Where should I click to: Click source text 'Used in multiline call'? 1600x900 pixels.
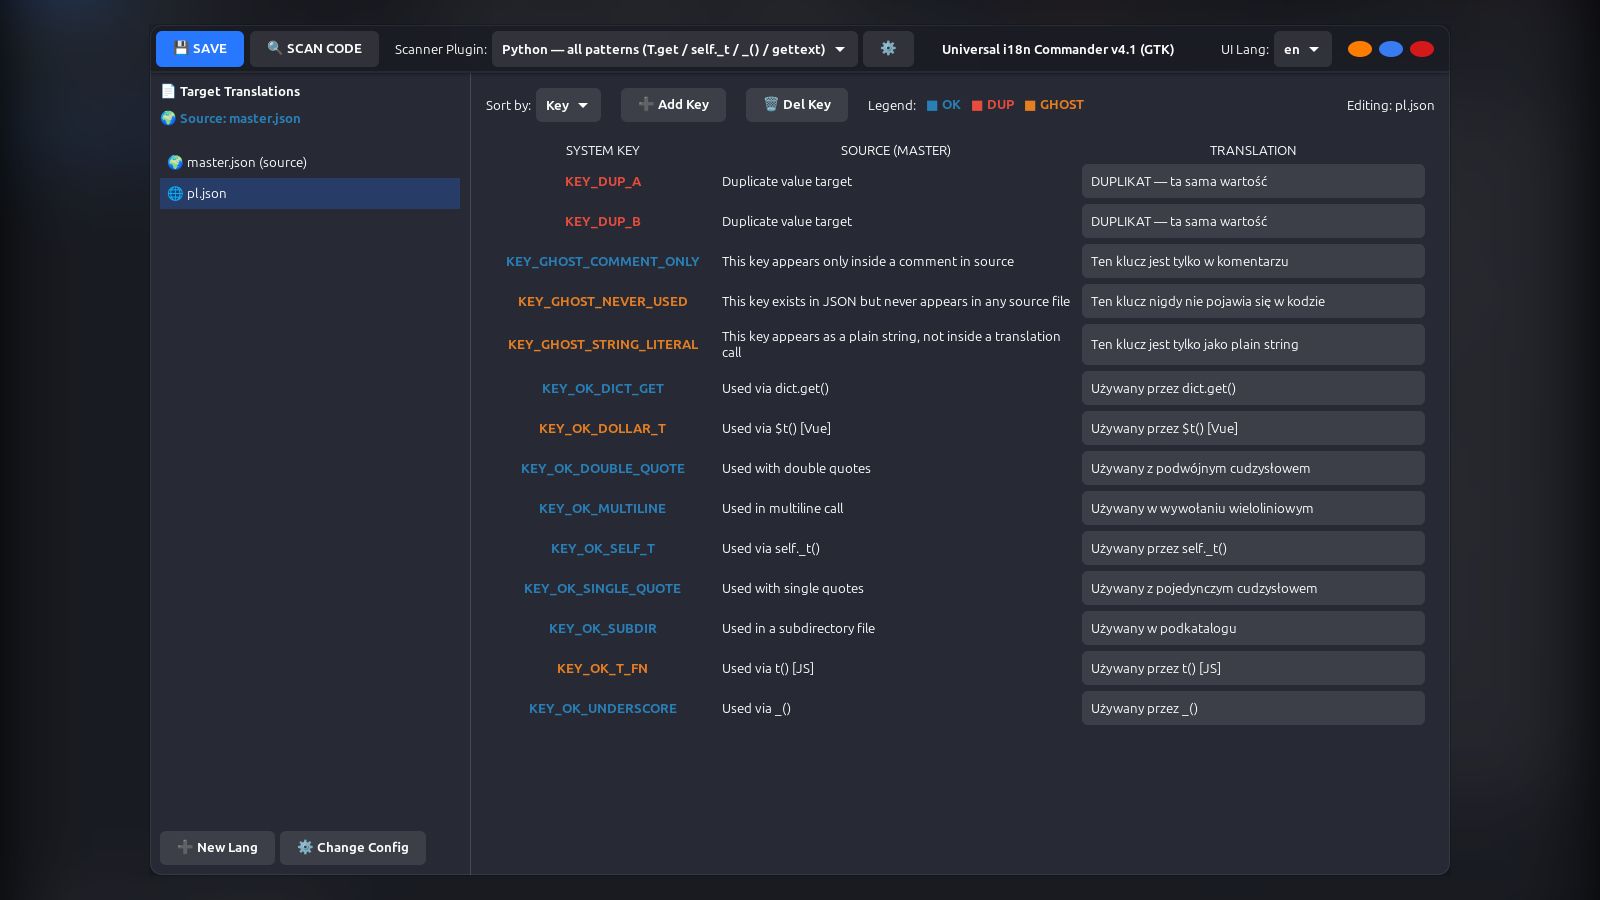point(782,508)
